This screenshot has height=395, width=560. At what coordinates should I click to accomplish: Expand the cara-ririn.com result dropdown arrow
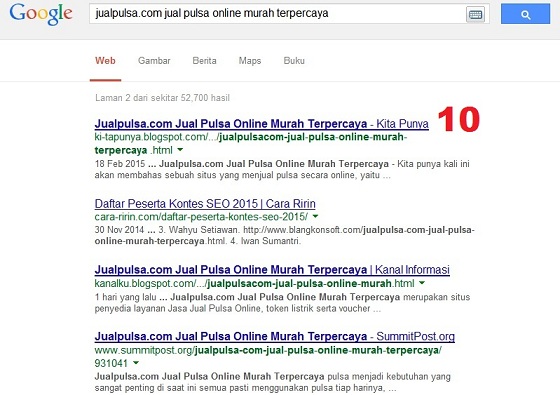315,216
